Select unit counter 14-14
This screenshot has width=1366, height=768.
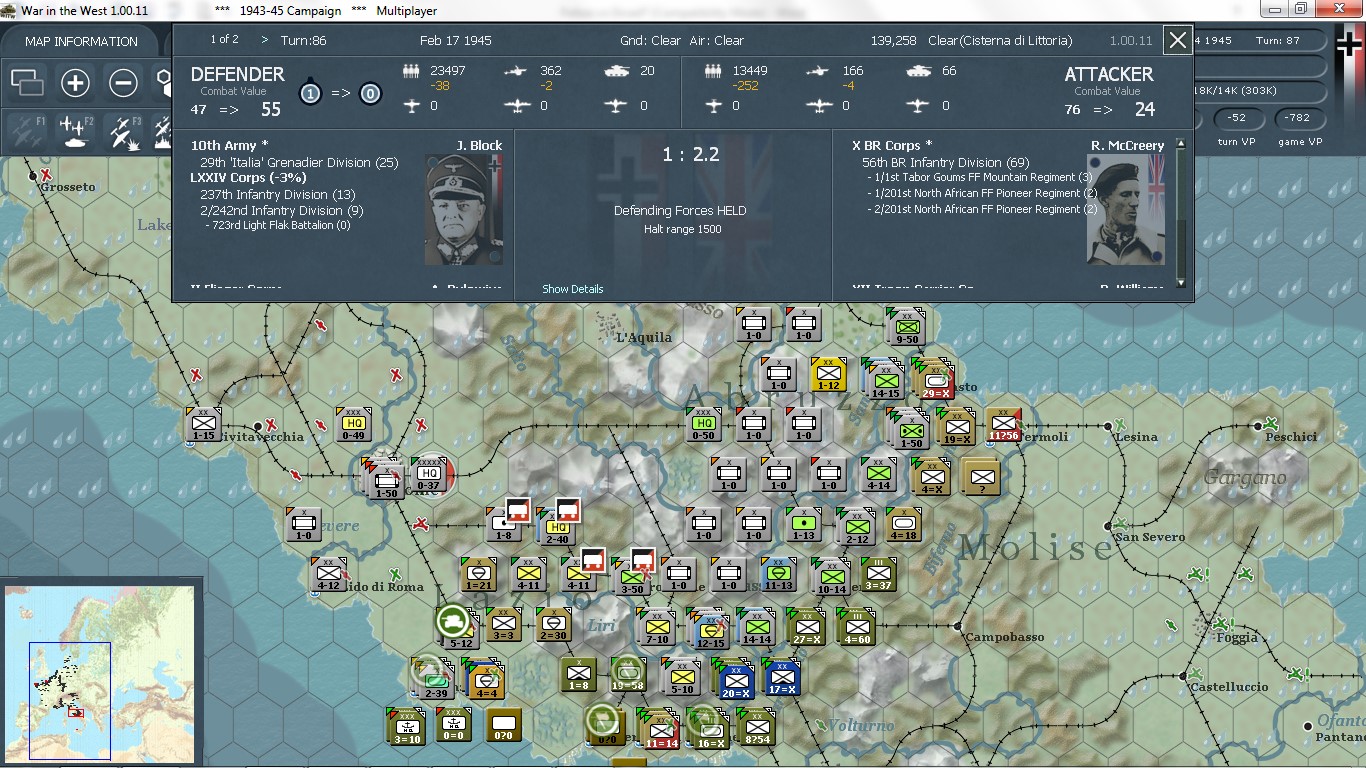756,627
